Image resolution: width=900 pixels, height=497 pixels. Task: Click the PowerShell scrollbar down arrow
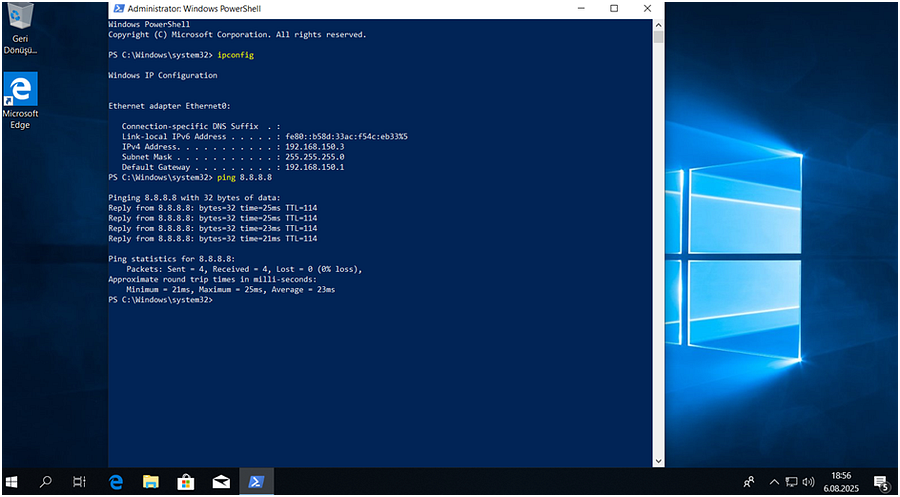tap(658, 461)
